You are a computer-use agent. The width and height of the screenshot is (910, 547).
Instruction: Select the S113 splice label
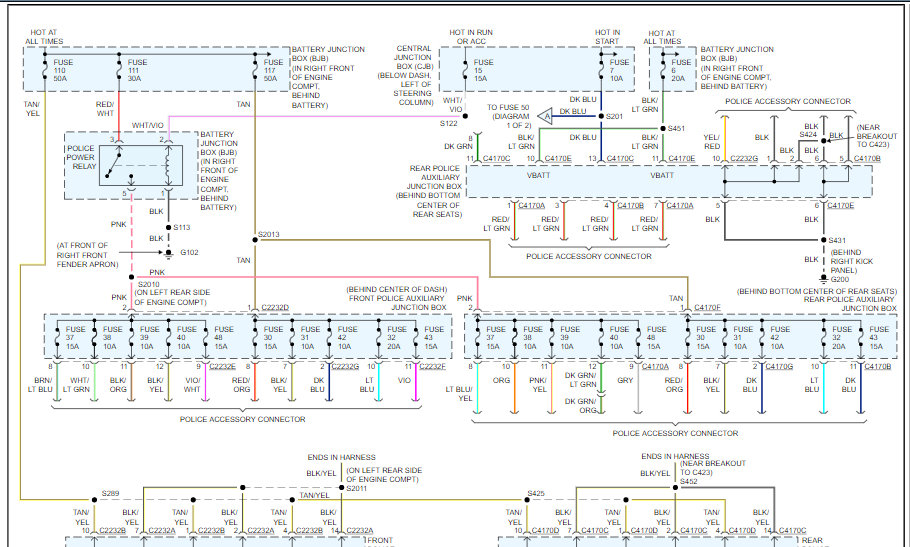pyautogui.click(x=182, y=227)
